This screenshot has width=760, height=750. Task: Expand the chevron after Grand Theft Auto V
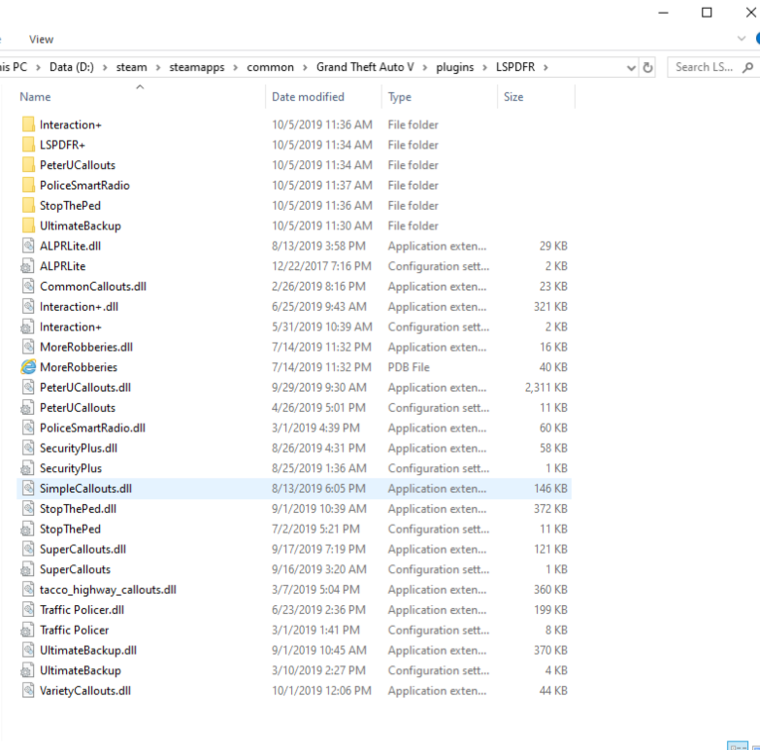coord(425,67)
